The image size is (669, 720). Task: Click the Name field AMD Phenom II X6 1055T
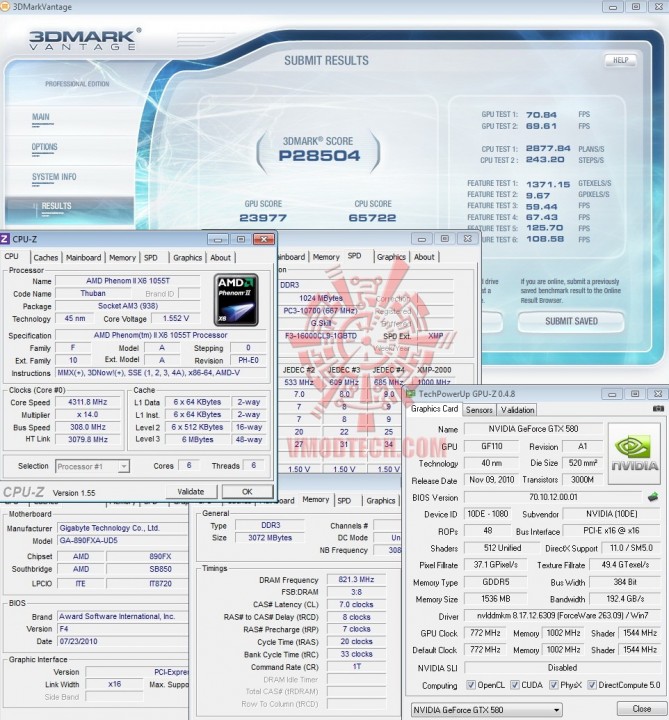point(128,281)
